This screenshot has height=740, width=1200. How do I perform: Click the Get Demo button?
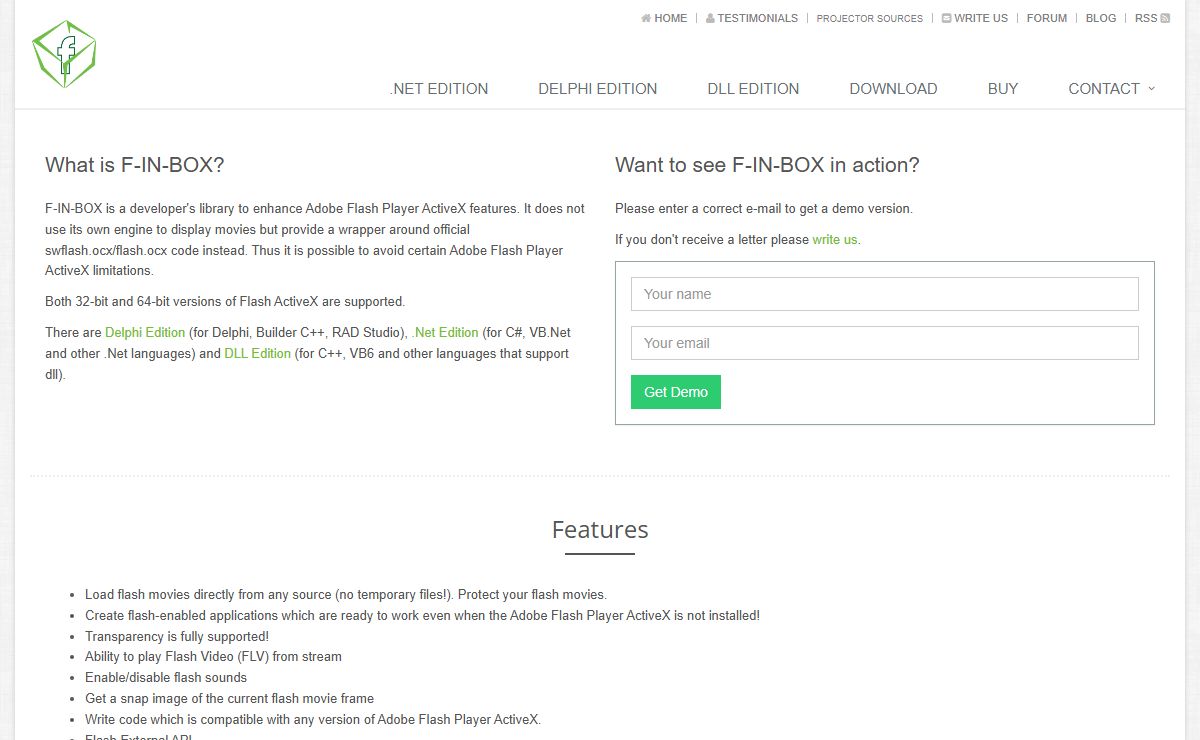(x=676, y=392)
